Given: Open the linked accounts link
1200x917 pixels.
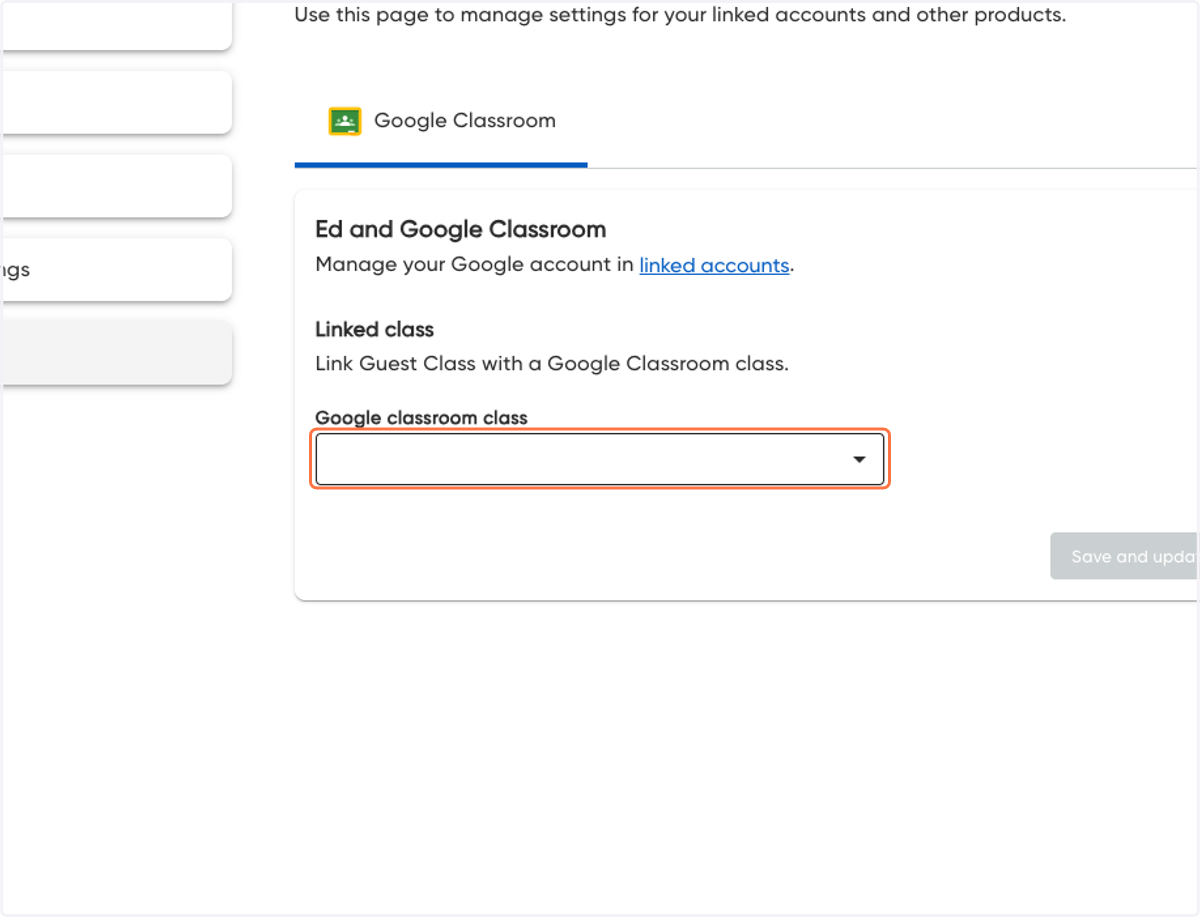Looking at the screenshot, I should click(714, 265).
